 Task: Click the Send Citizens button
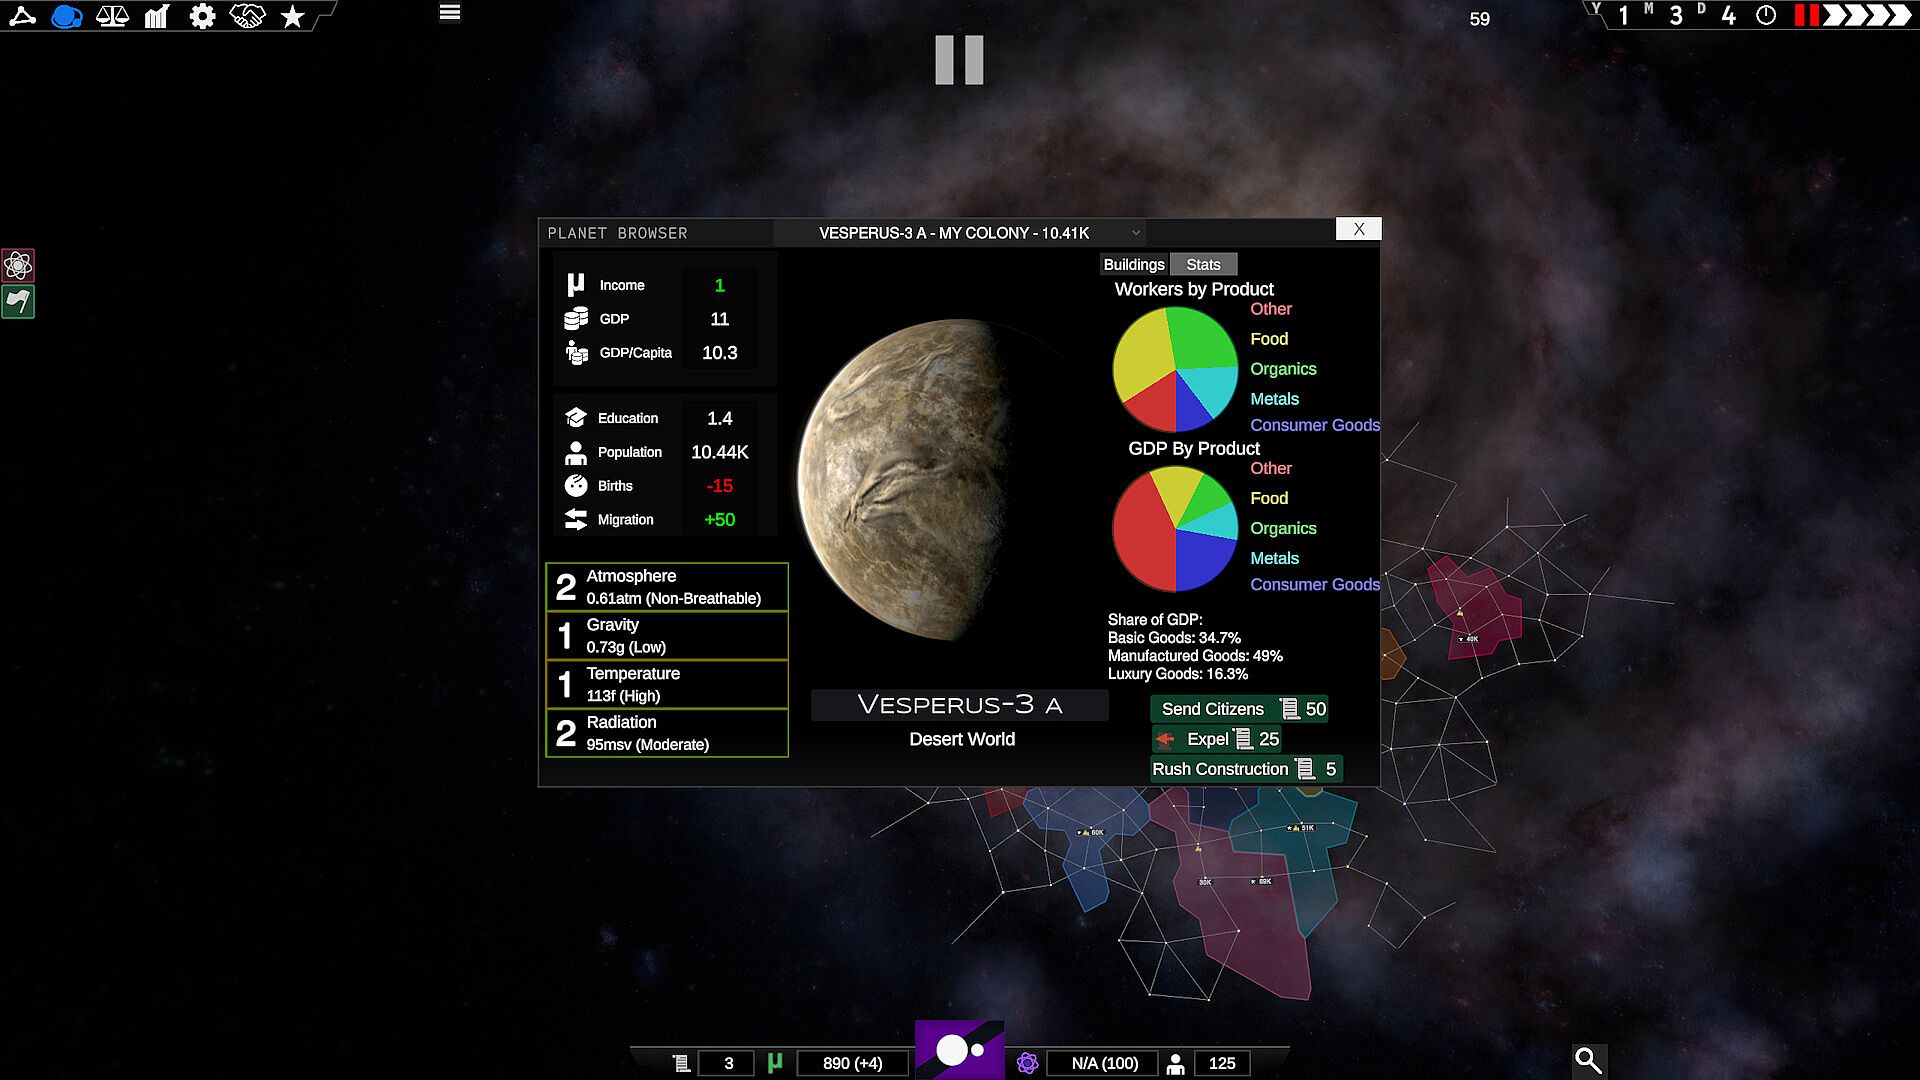pos(1239,709)
